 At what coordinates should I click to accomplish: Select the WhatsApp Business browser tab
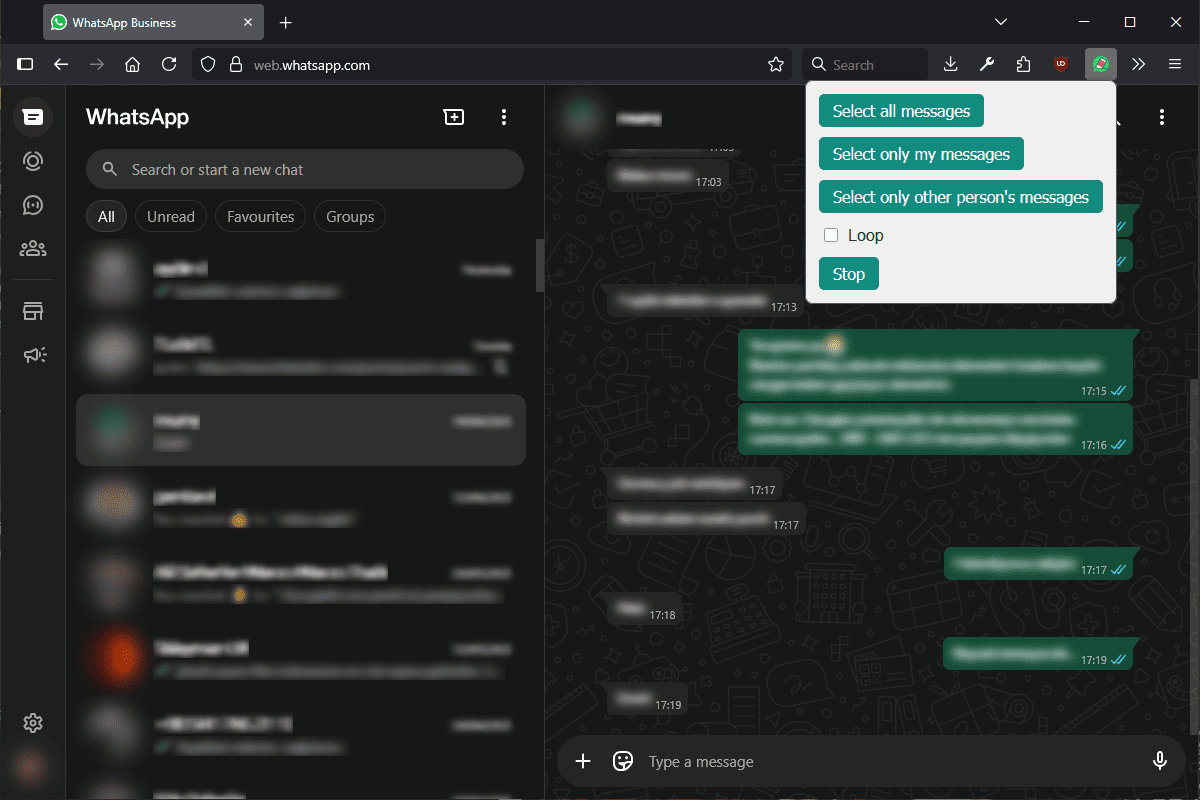point(154,22)
